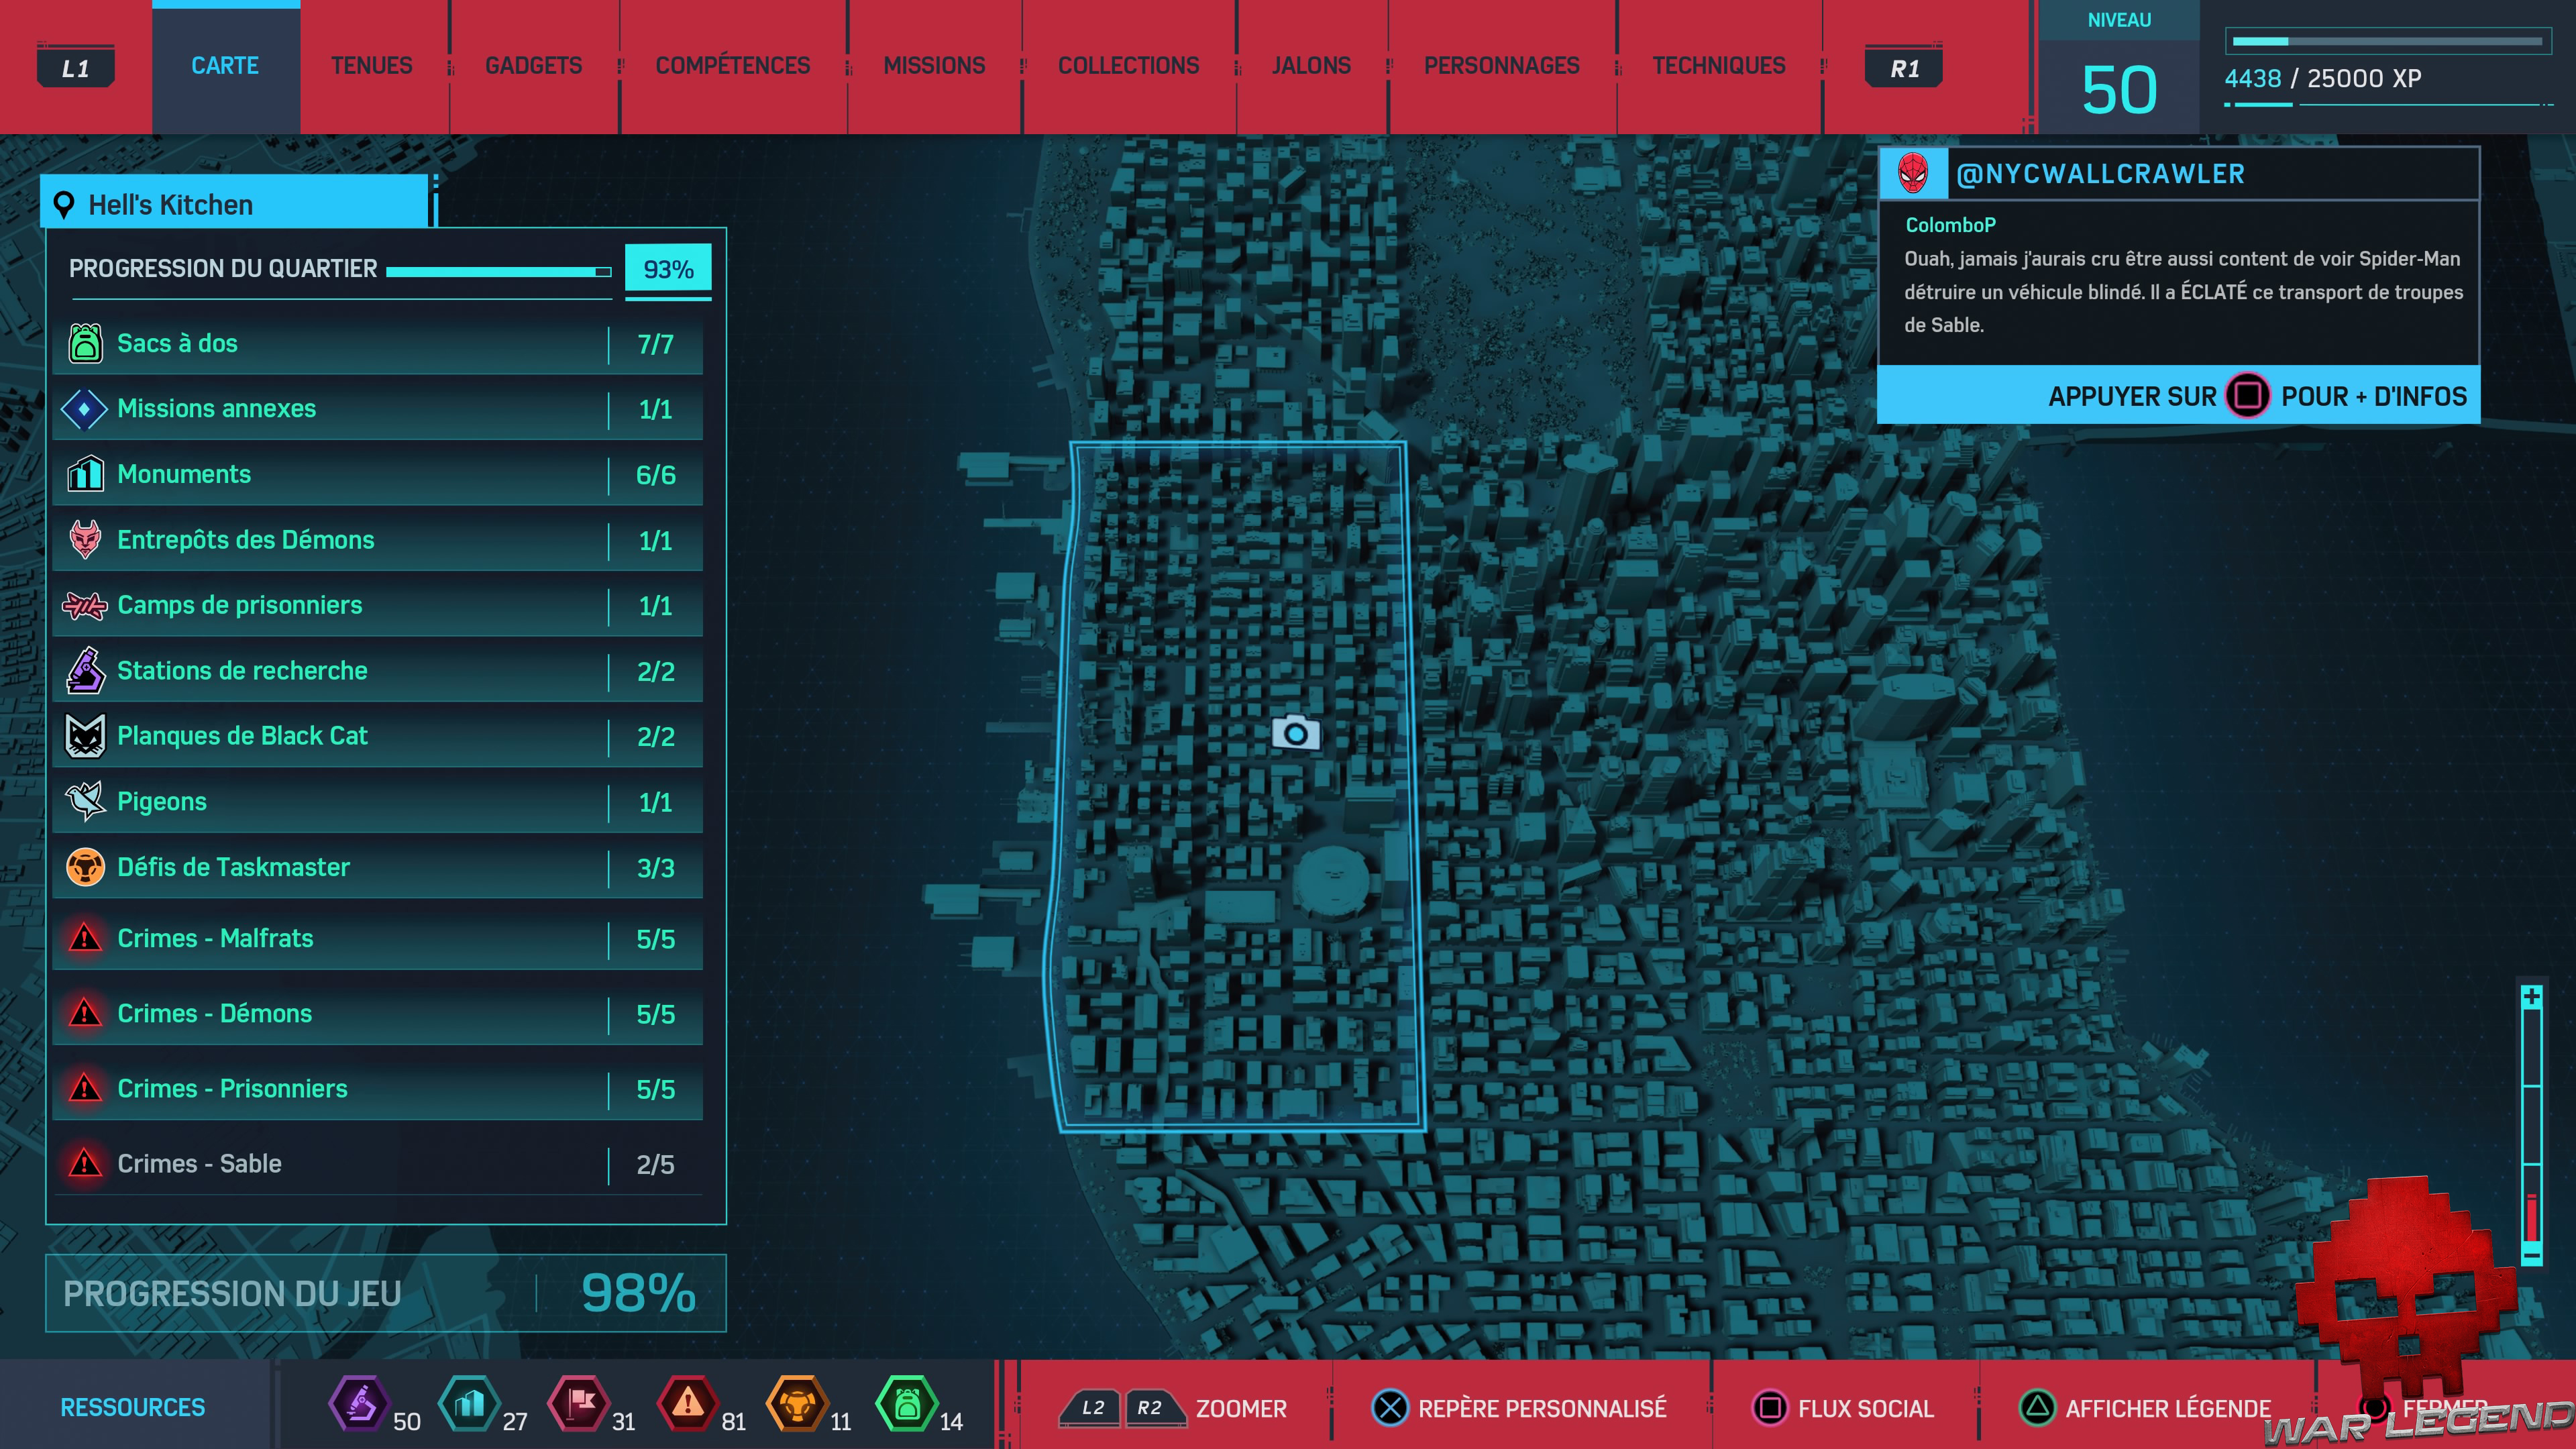Select the Crimes - Sable row
The width and height of the screenshot is (2576, 1449).
pyautogui.click(x=377, y=1163)
